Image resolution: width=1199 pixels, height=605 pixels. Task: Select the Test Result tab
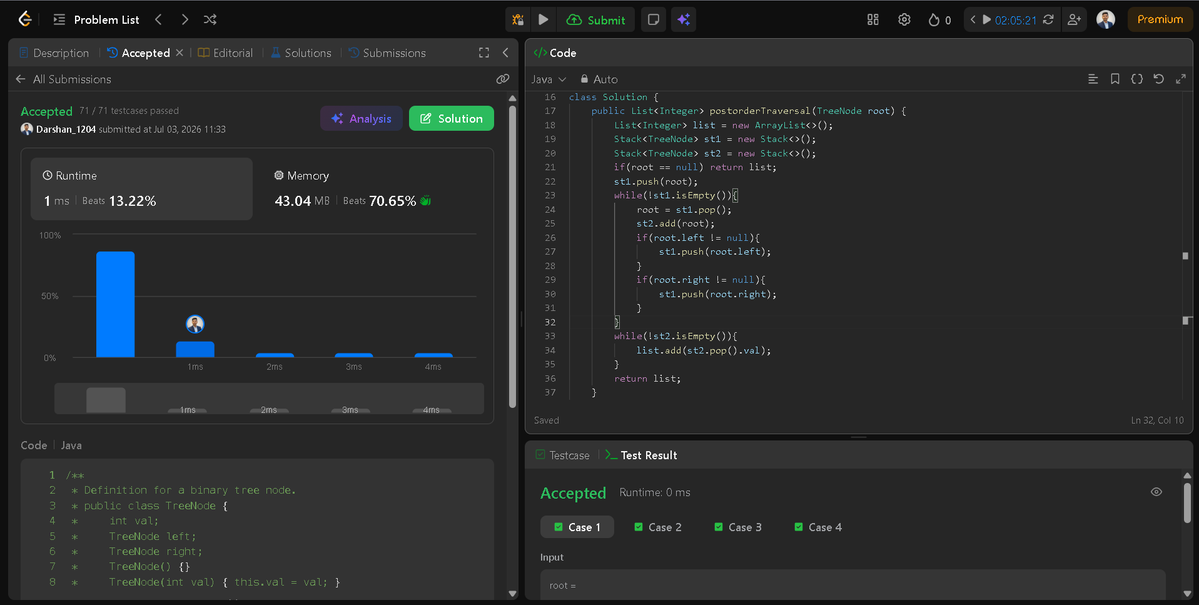[x=641, y=455]
